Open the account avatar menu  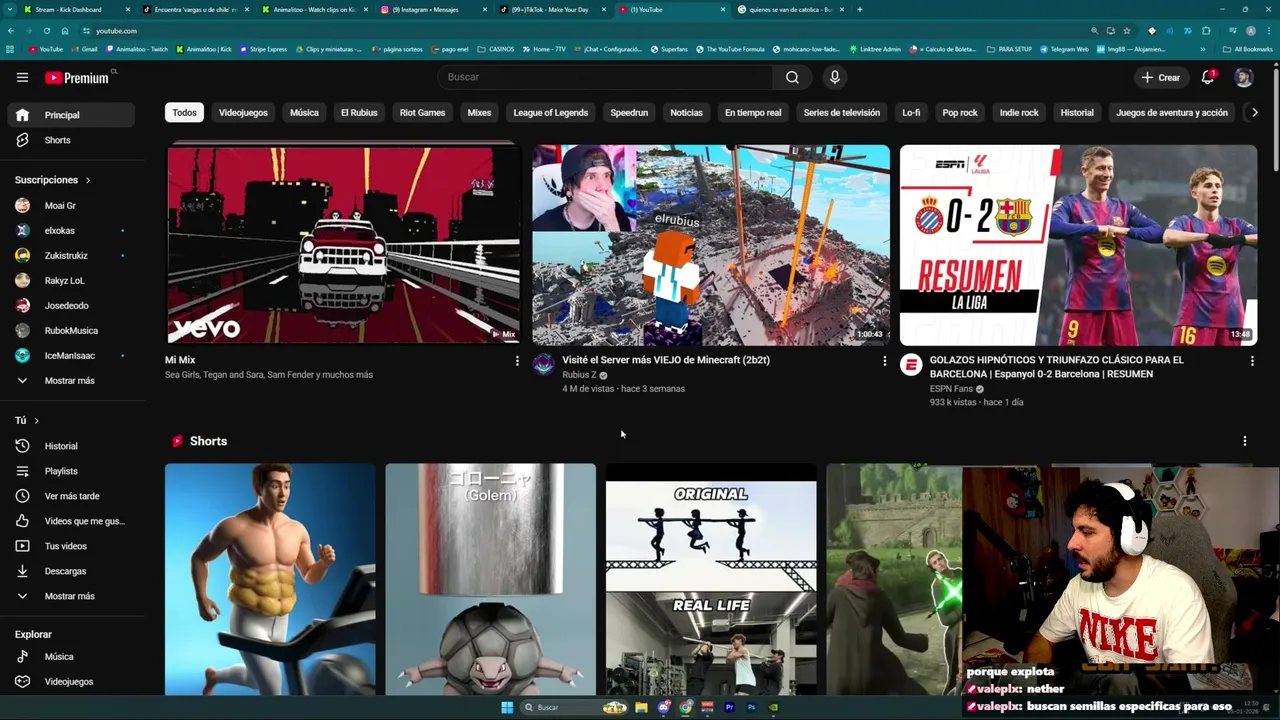coord(1243,77)
